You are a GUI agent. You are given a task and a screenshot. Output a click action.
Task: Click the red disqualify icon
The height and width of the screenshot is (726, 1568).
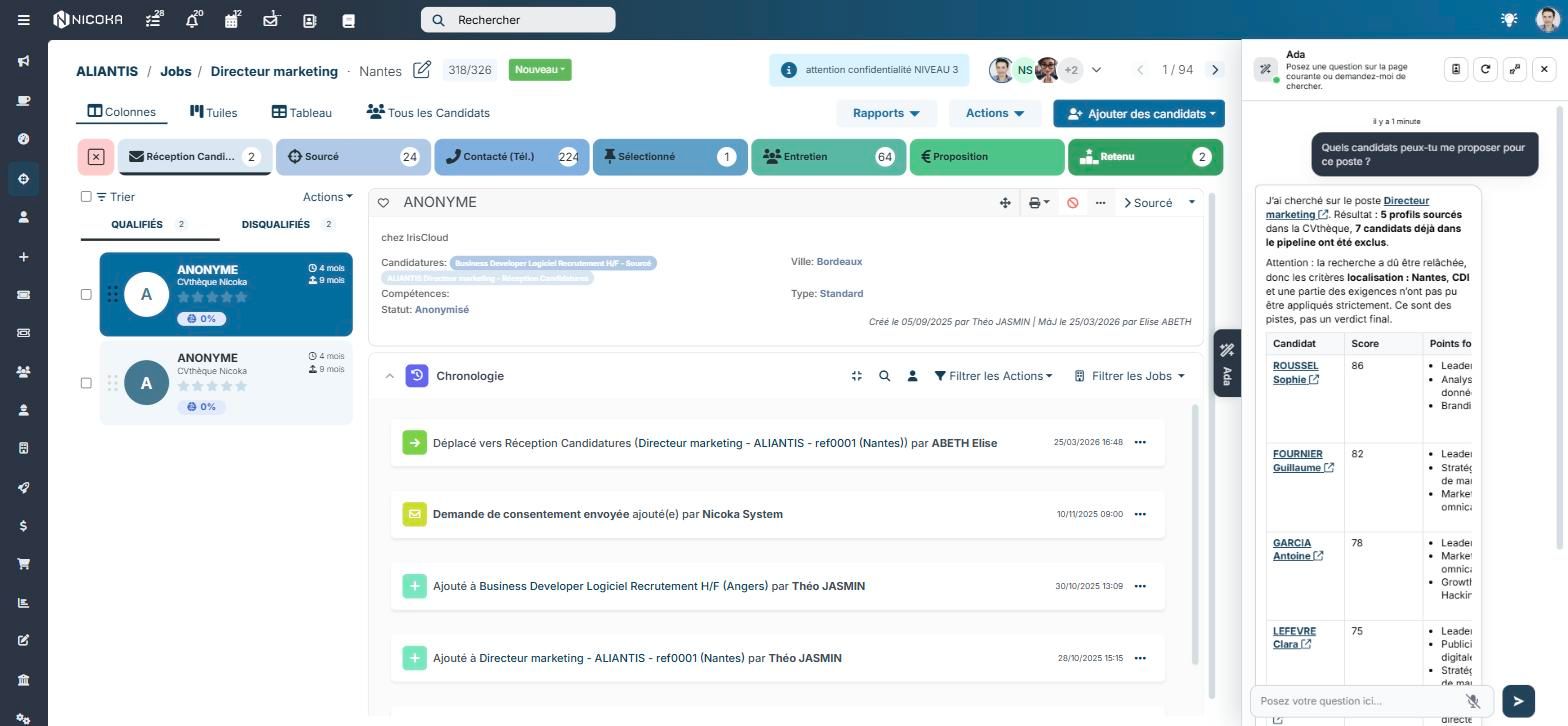pyautogui.click(x=1073, y=203)
